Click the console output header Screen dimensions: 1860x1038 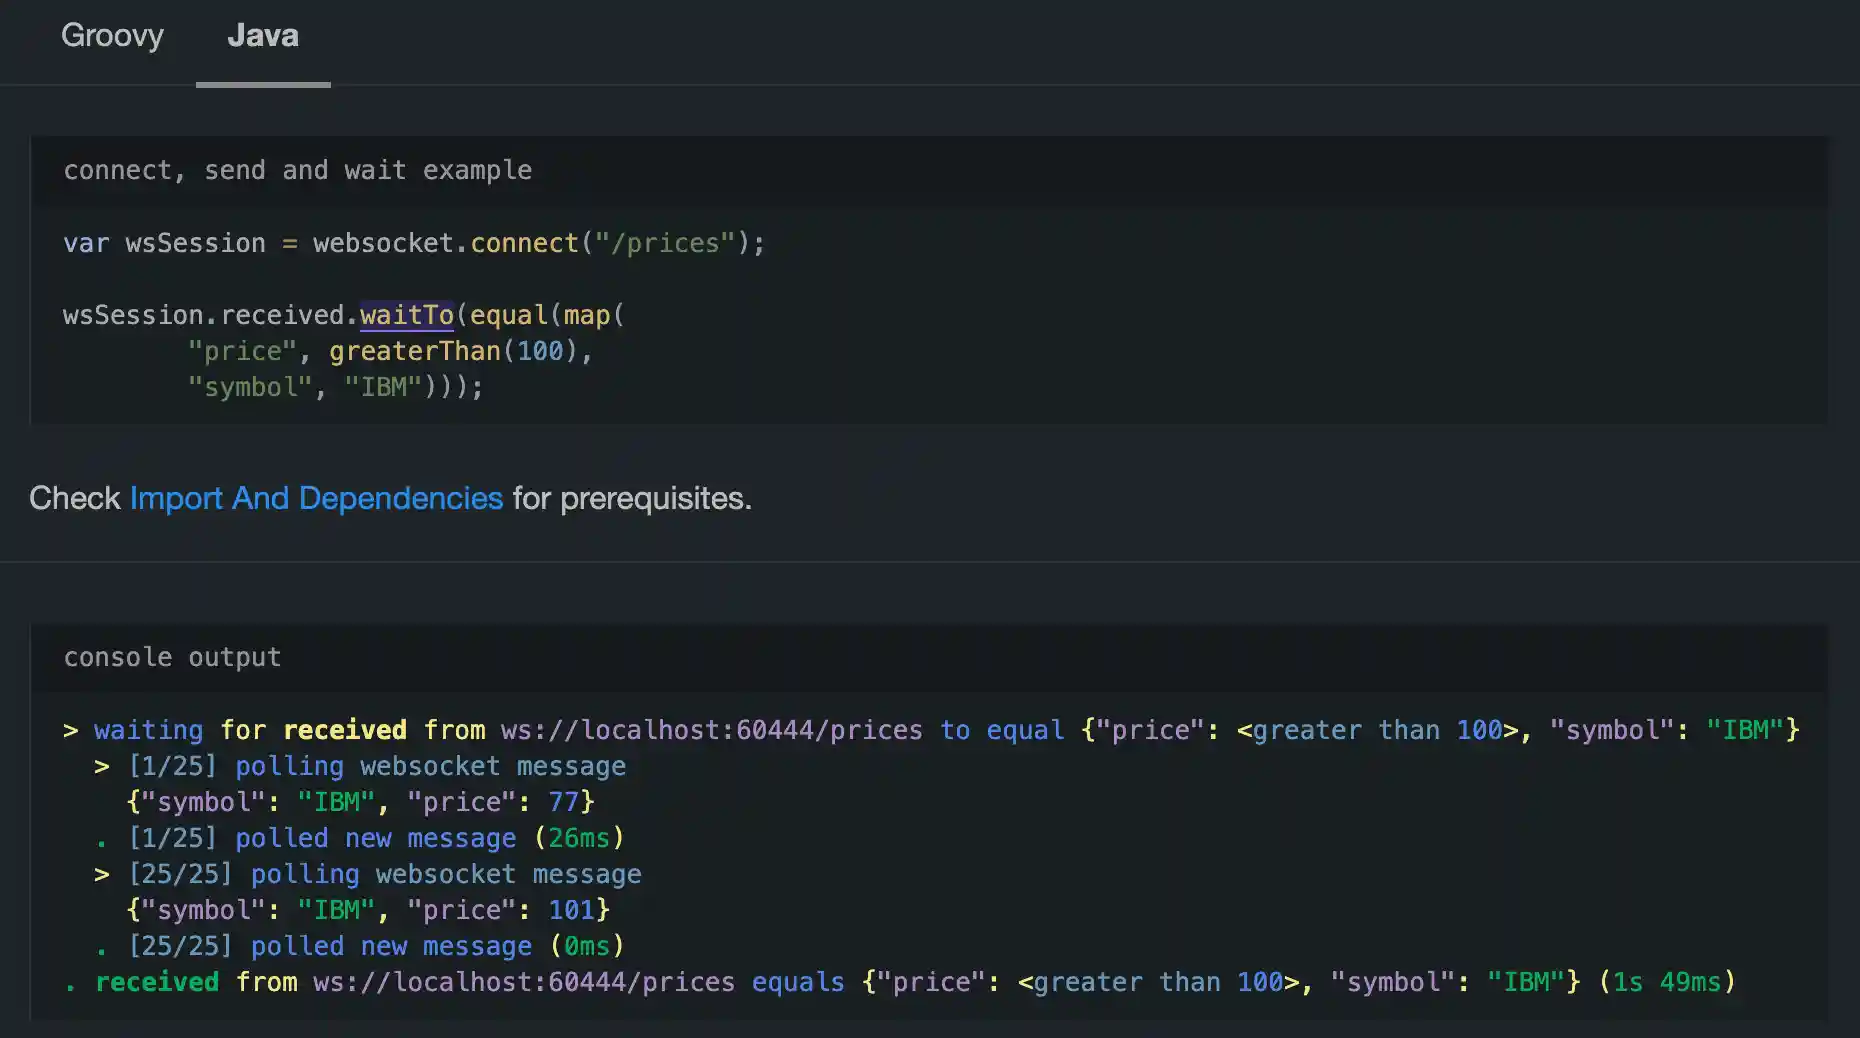click(172, 656)
